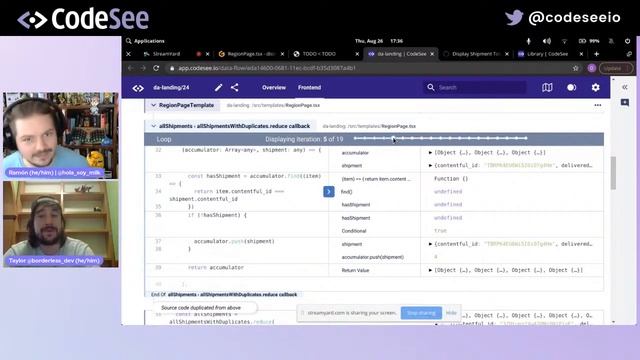Screen dimensions: 640x360
Task: Click the search magnifier icon in app header
Action: [431, 87]
